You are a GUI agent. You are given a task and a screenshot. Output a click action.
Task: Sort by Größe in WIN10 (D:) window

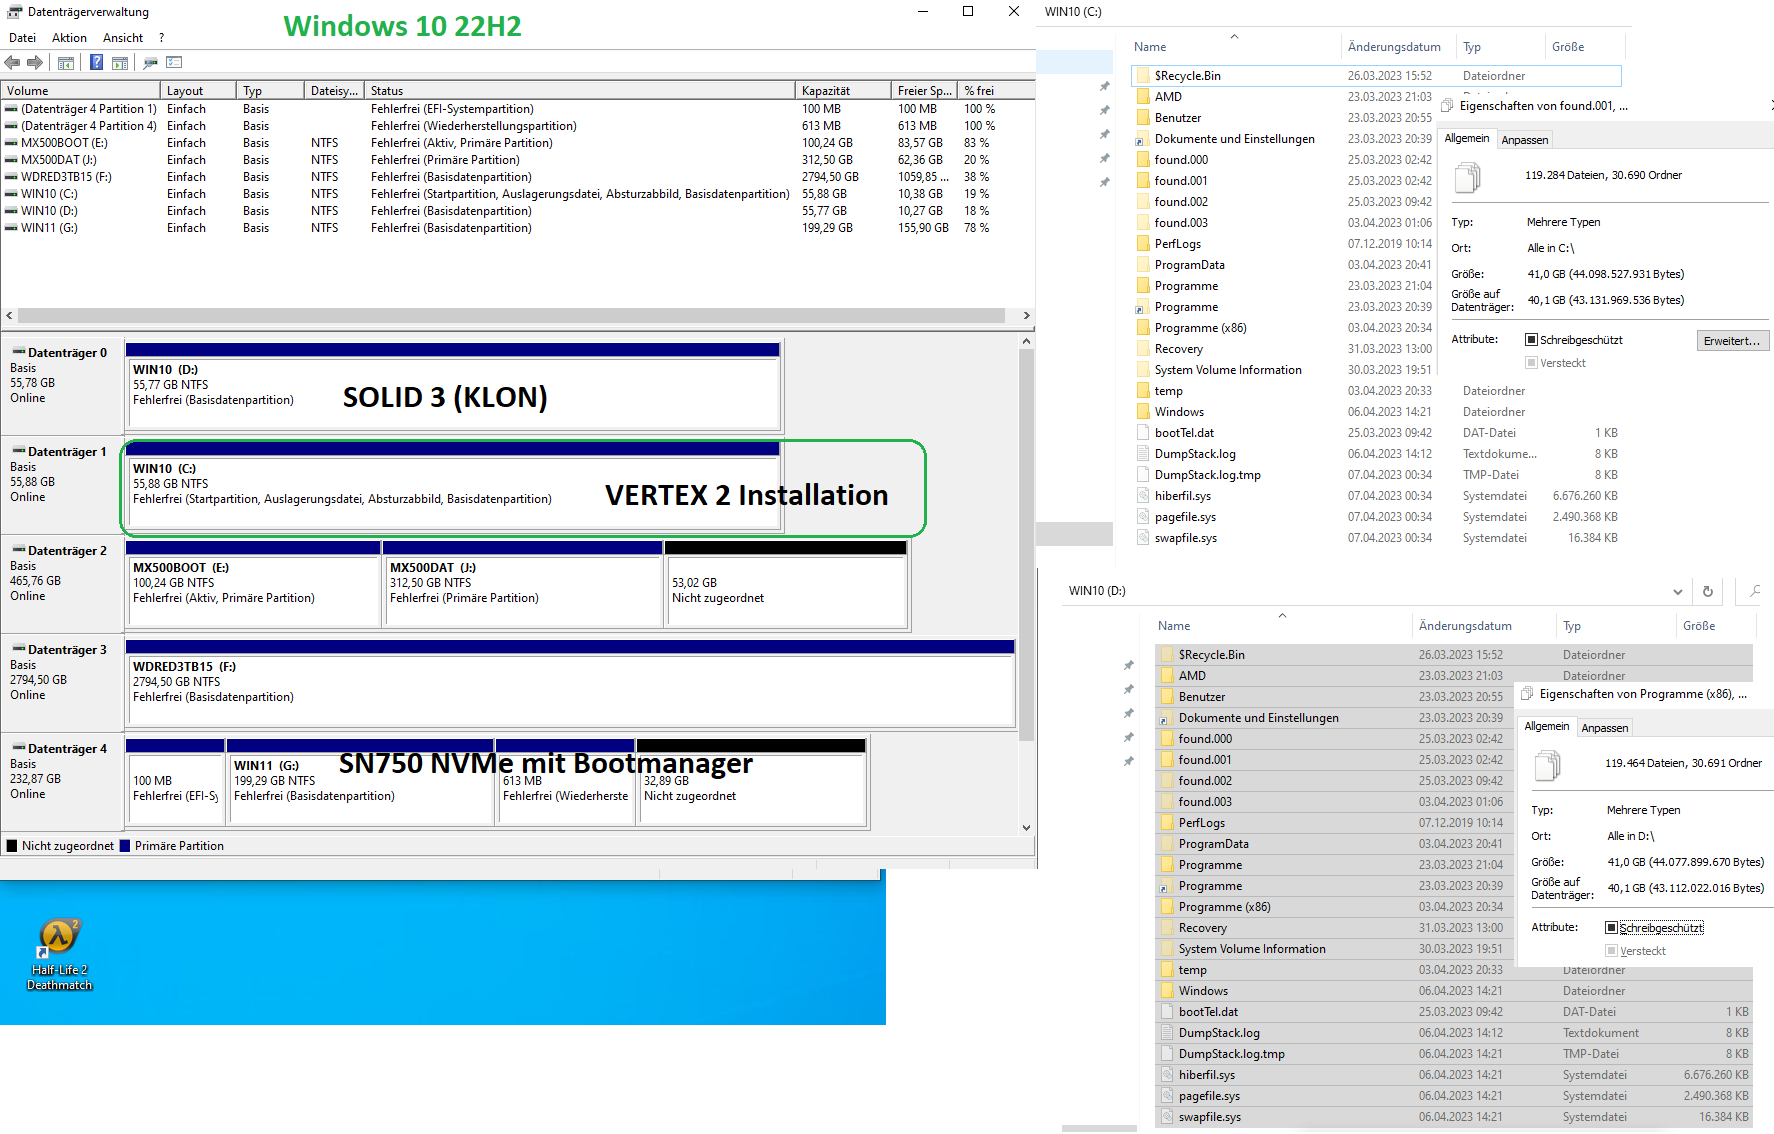tap(1715, 626)
